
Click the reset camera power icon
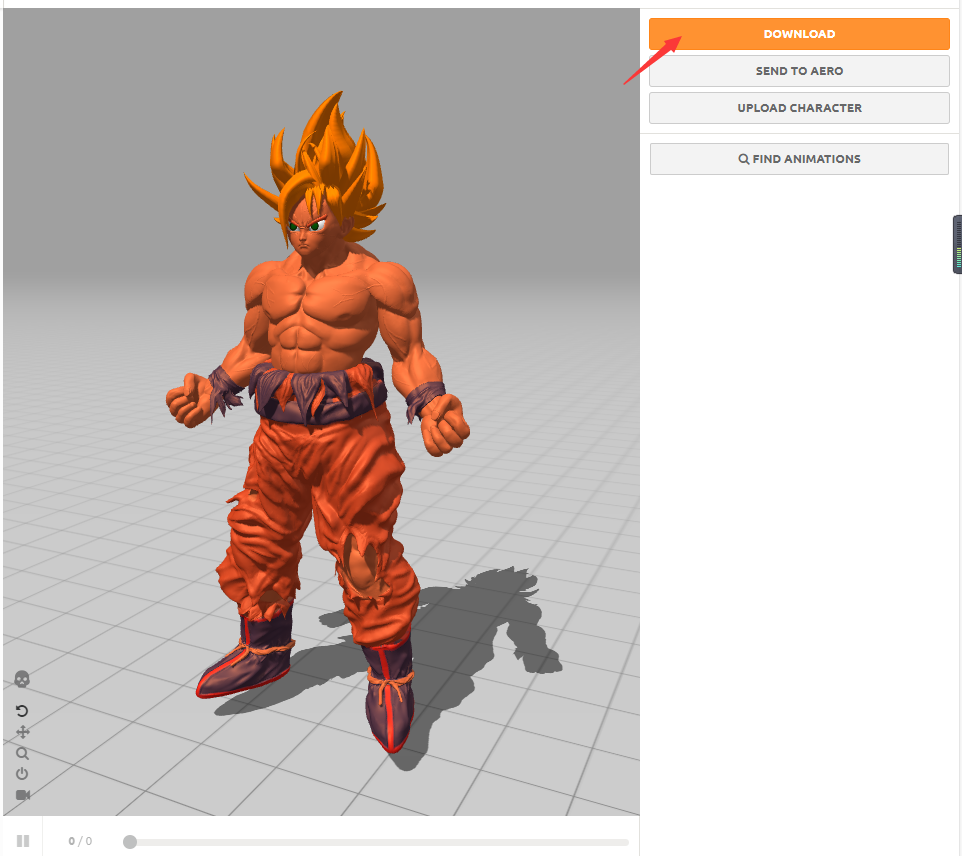22,774
